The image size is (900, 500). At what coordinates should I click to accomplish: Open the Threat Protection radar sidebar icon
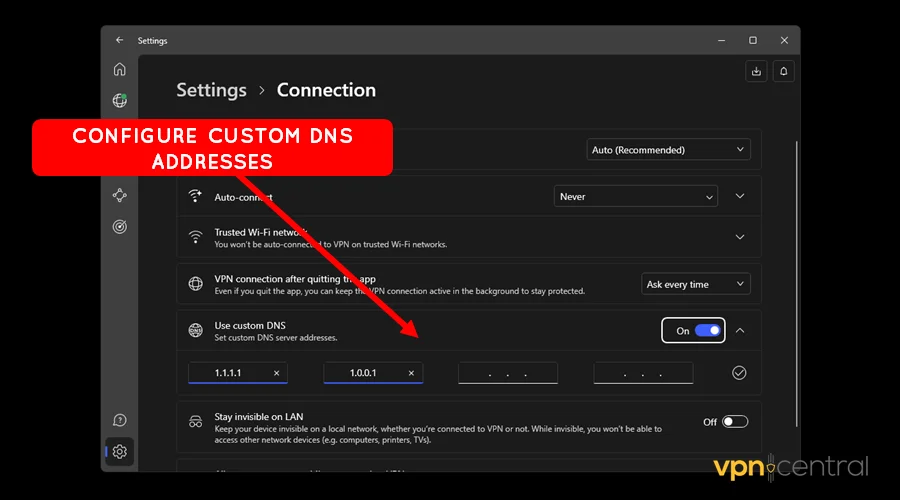[119, 227]
